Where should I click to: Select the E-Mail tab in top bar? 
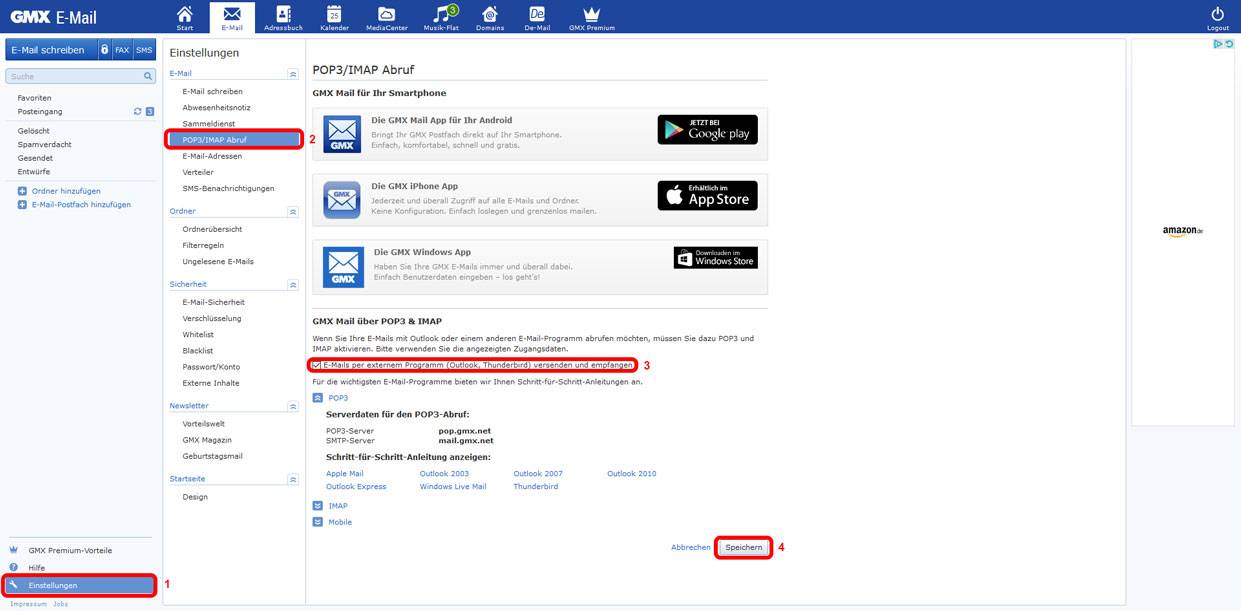pyautogui.click(x=232, y=17)
